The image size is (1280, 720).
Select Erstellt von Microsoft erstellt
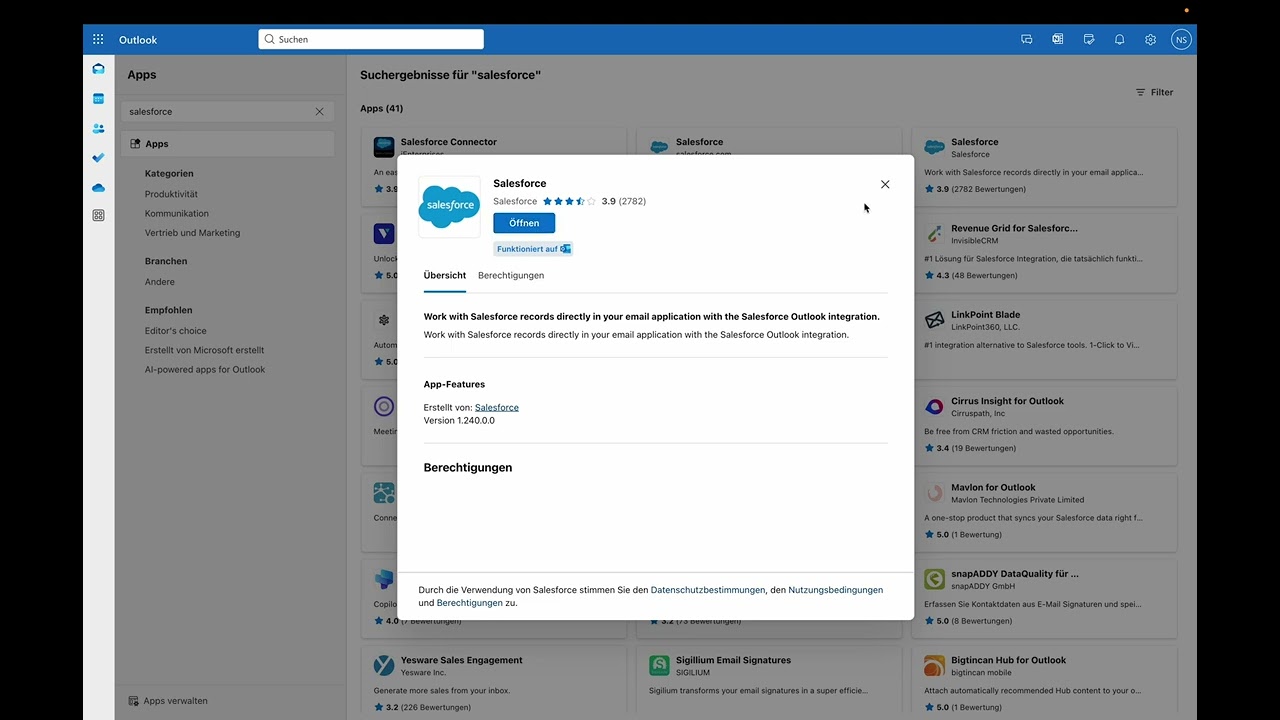click(204, 350)
